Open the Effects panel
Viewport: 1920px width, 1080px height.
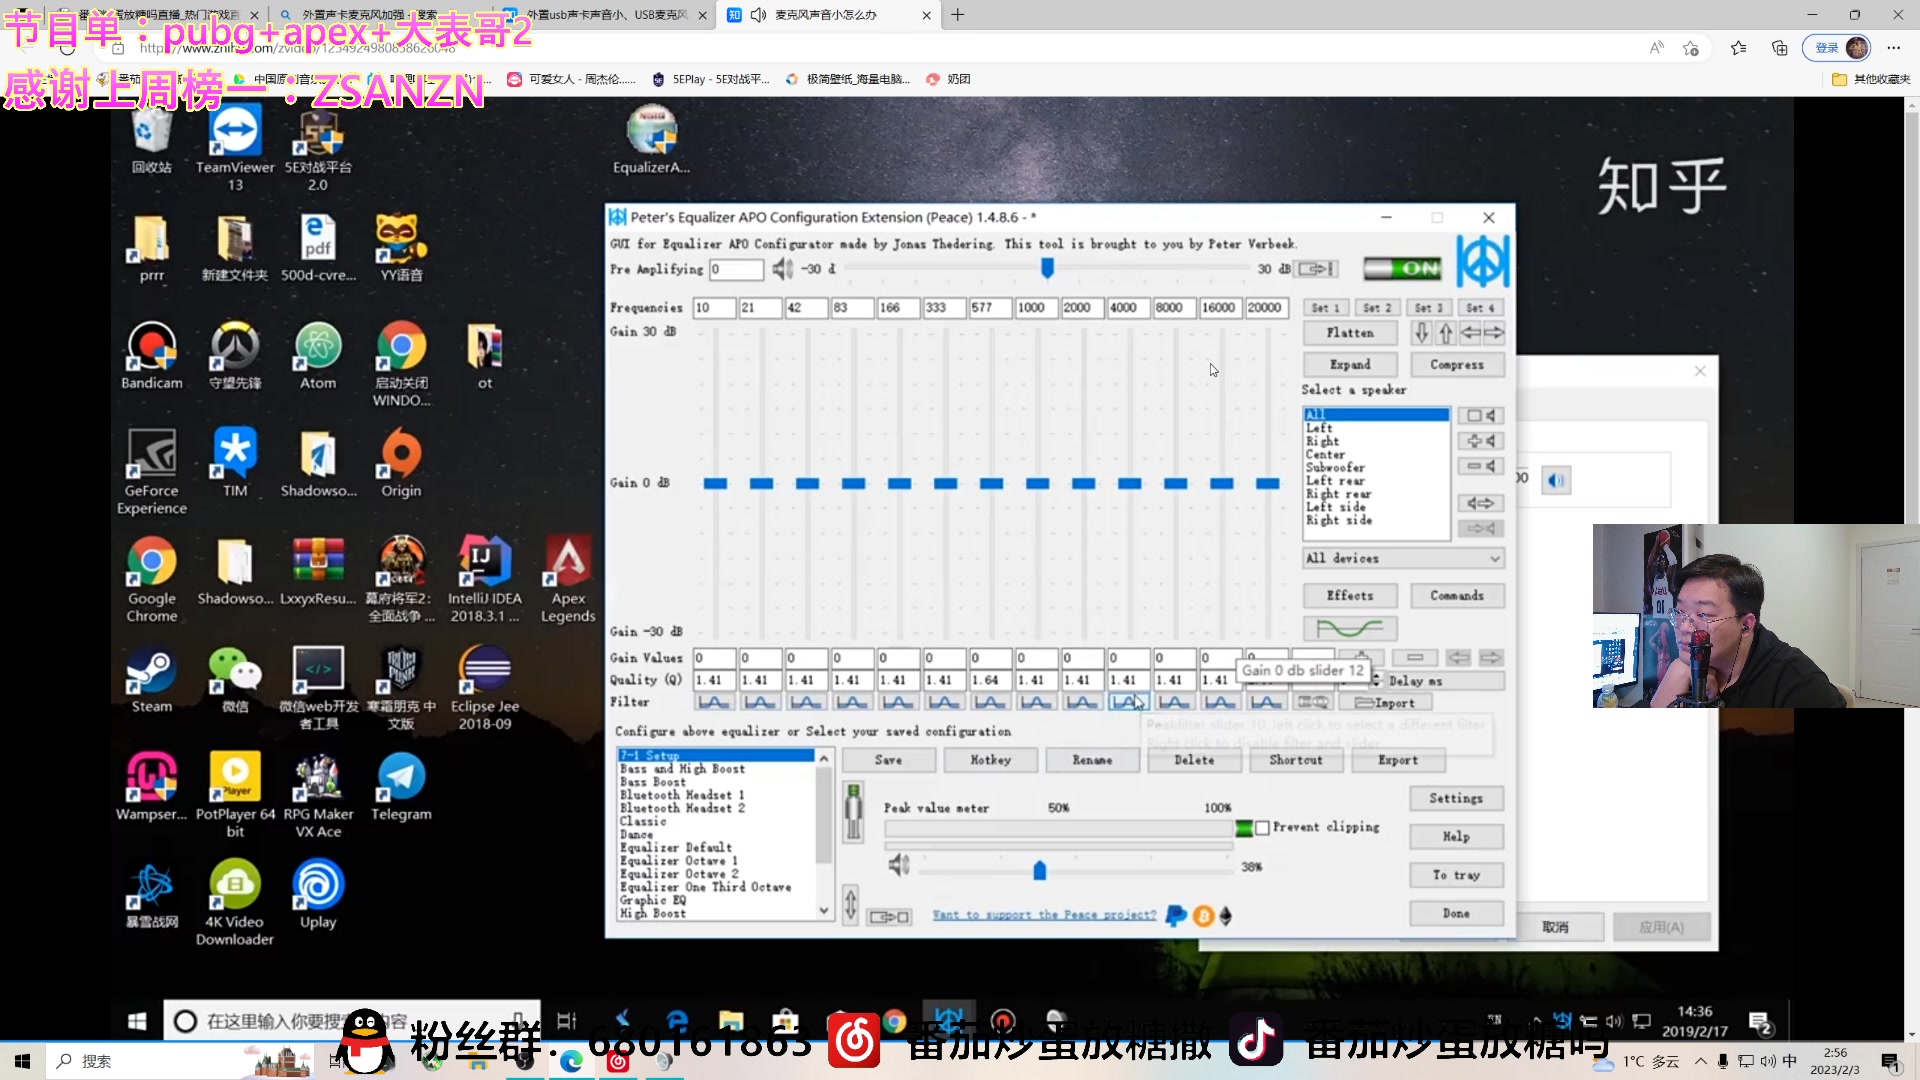click(x=1350, y=596)
